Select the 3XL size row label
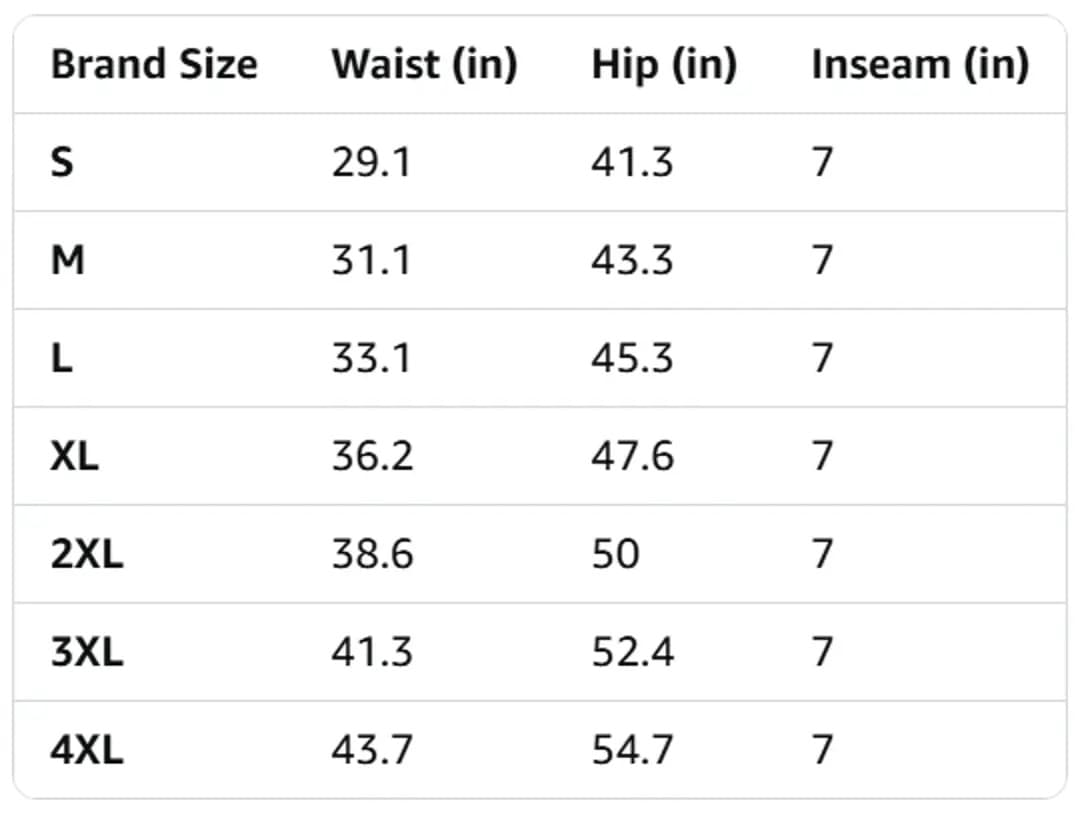 [87, 653]
